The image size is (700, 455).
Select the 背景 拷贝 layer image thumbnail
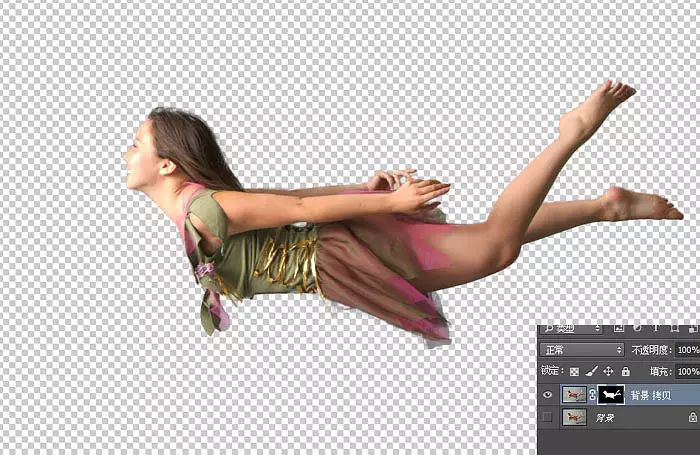click(574, 395)
